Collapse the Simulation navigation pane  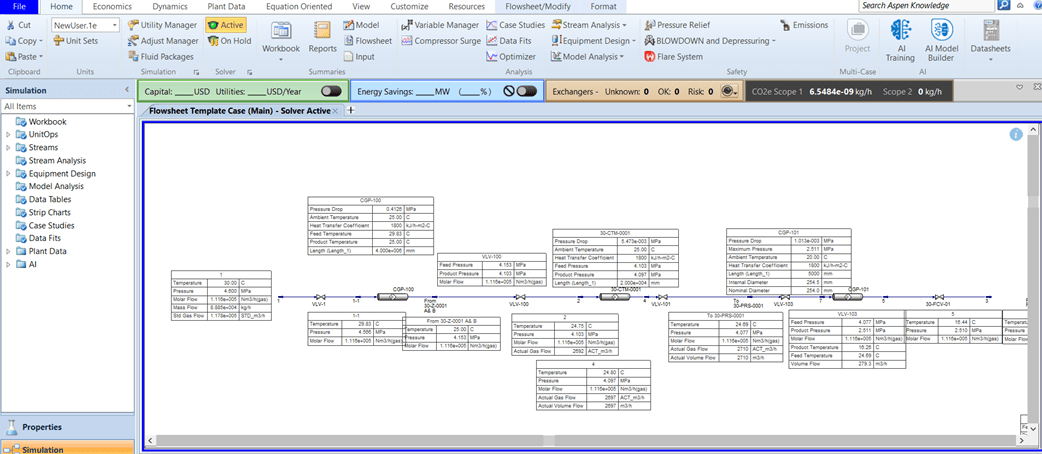pos(127,90)
